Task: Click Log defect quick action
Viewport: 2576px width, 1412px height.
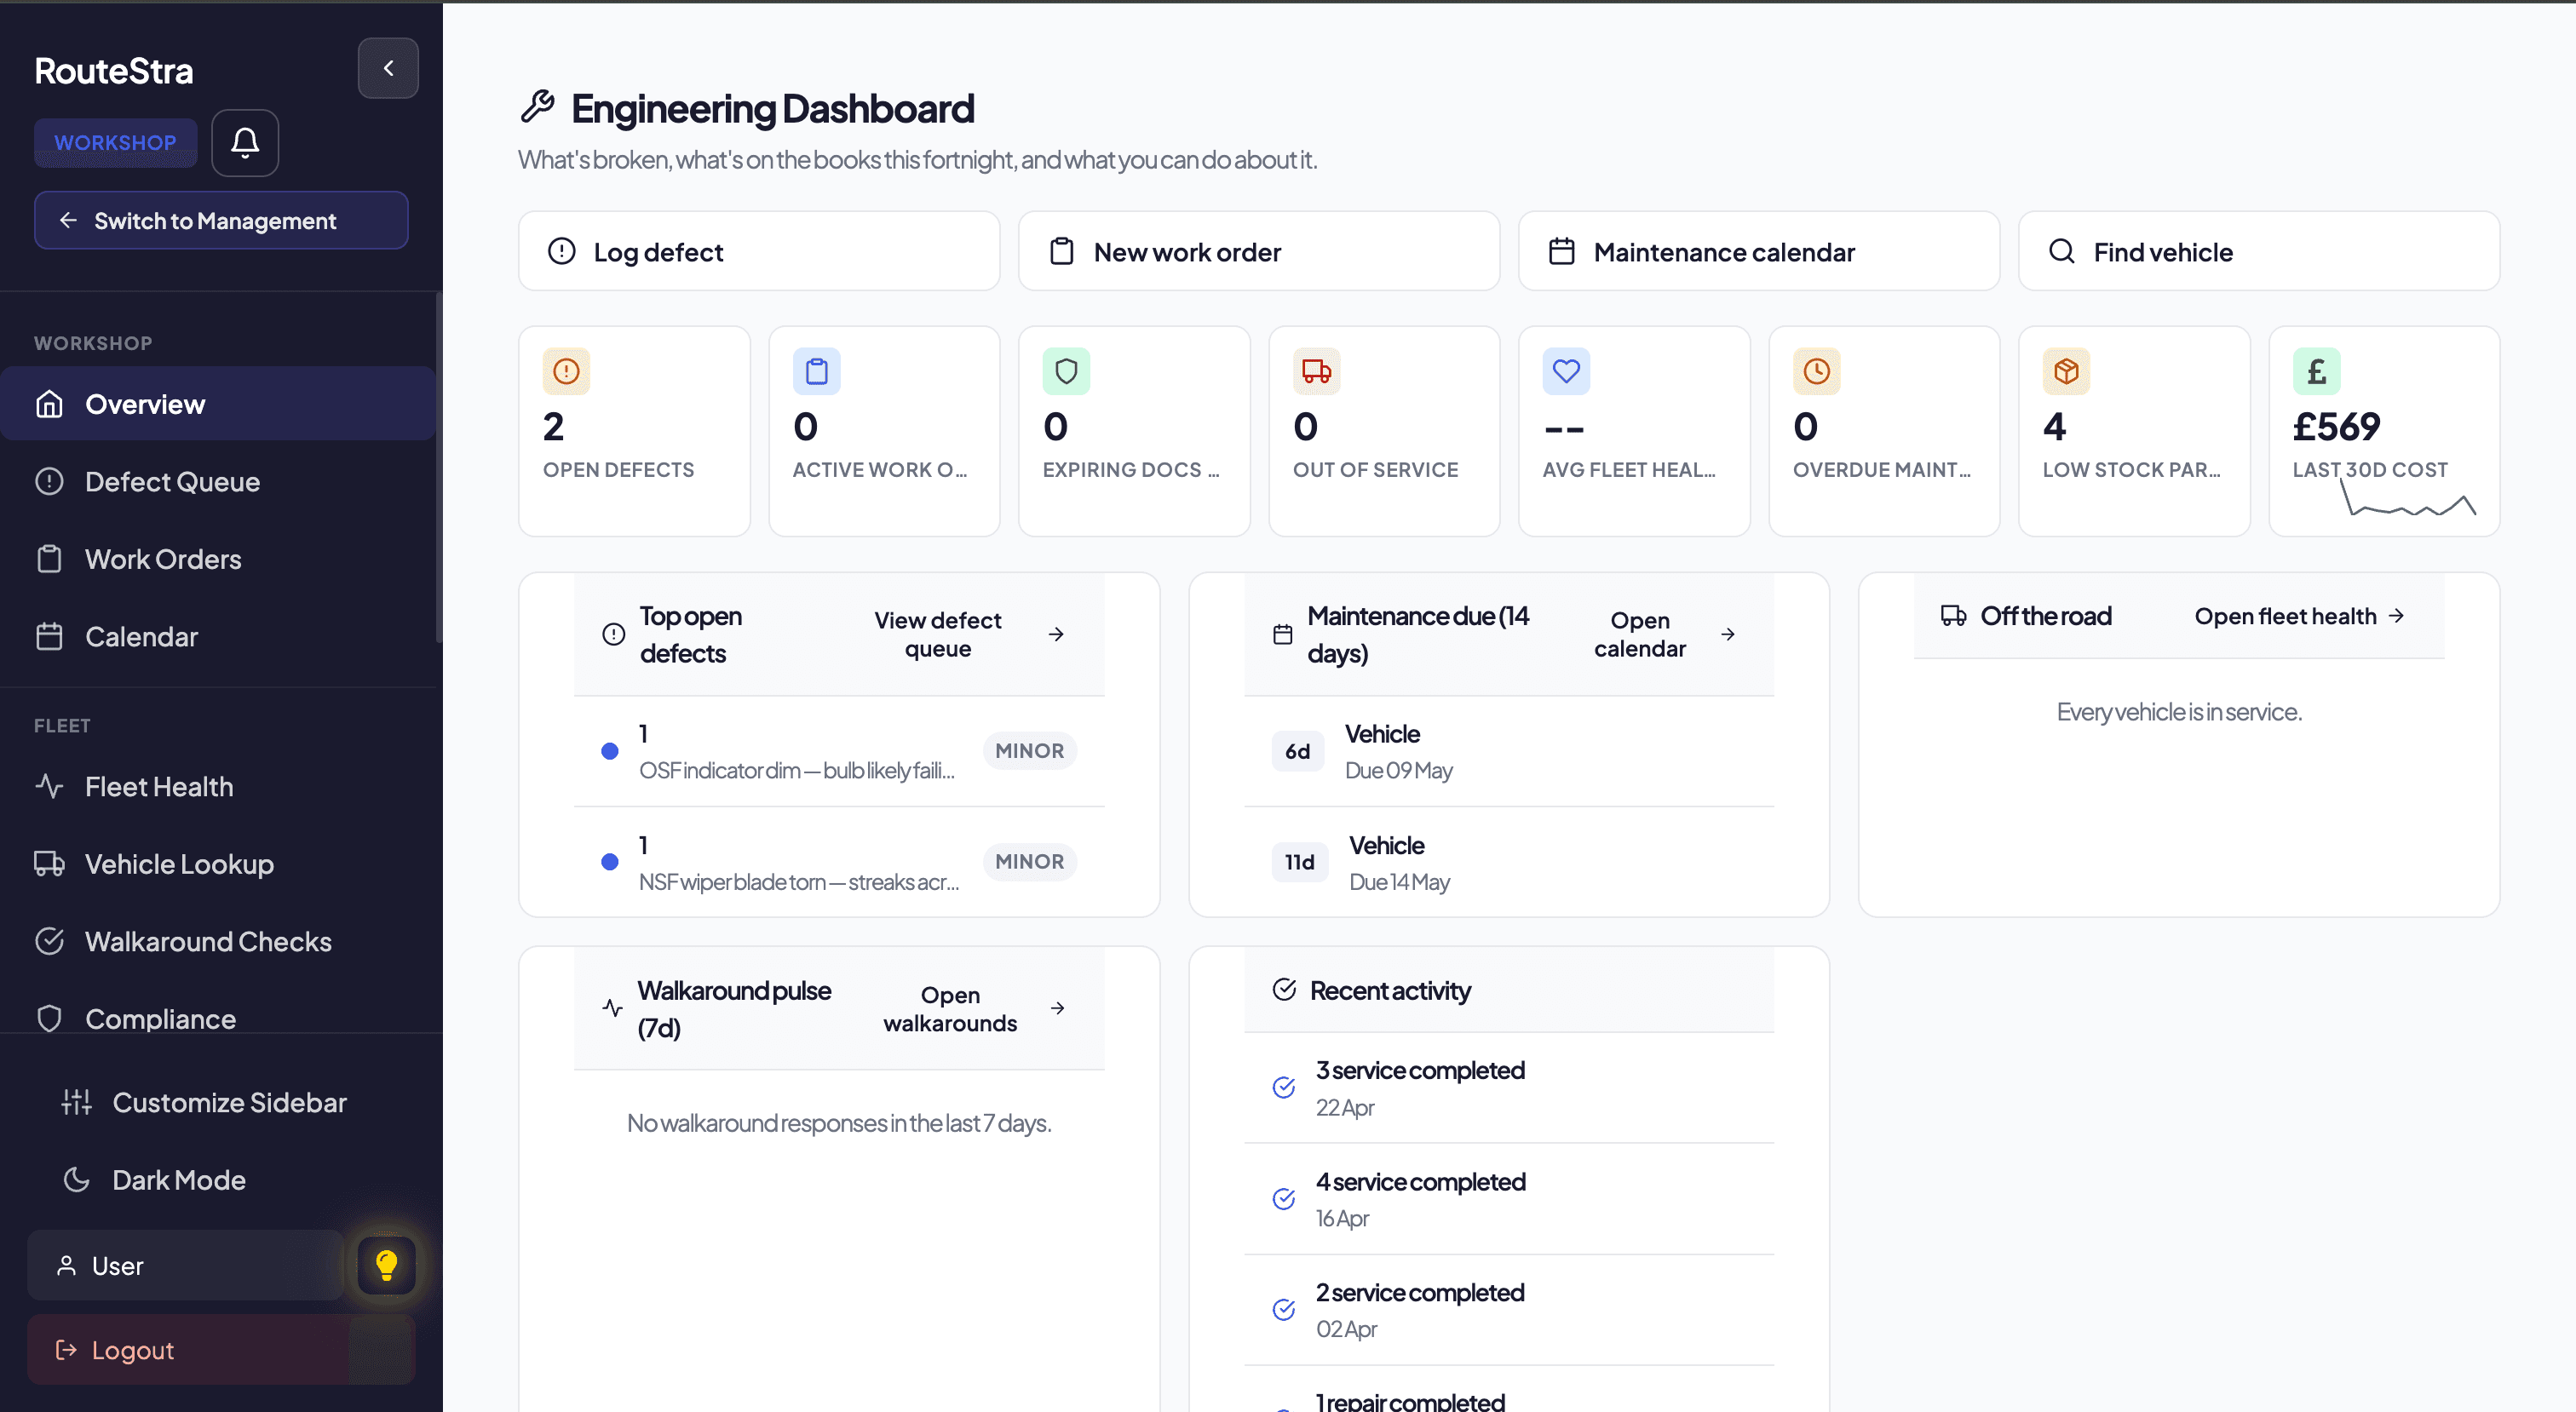Action: click(759, 252)
